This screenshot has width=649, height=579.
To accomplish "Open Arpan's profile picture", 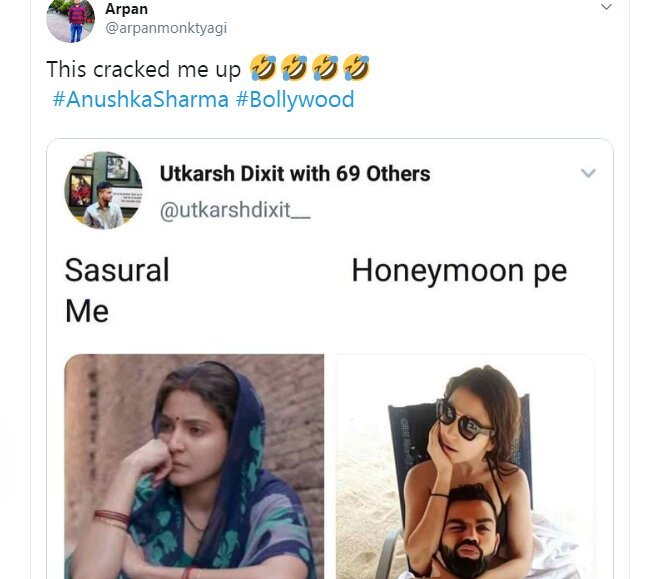I will pyautogui.click(x=70, y=19).
